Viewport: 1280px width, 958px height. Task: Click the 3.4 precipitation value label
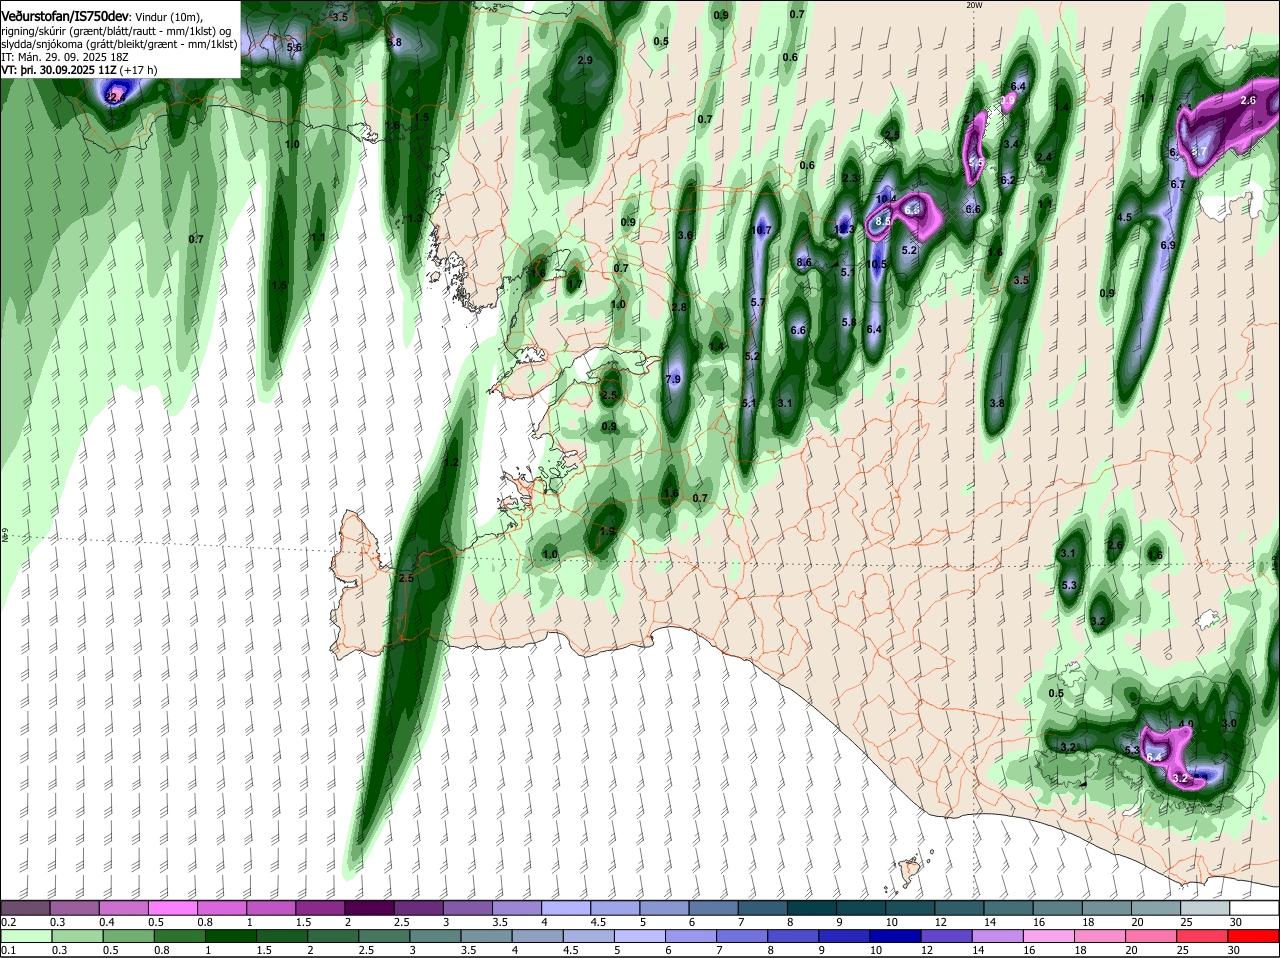1011,144
